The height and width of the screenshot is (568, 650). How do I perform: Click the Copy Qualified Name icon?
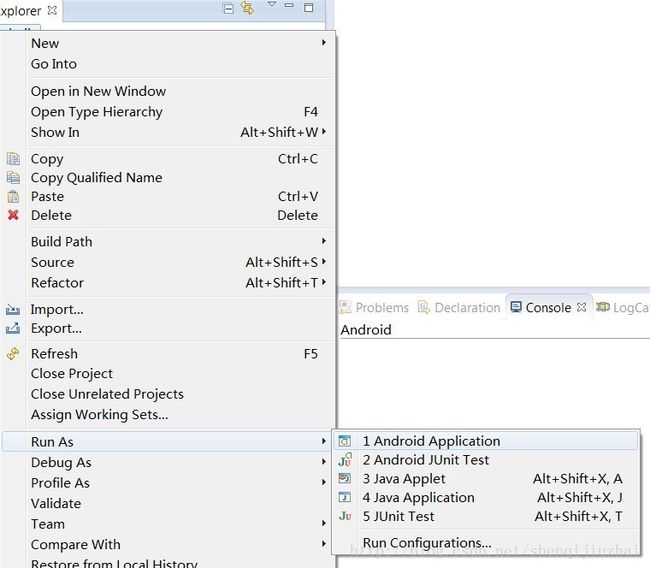pos(13,177)
